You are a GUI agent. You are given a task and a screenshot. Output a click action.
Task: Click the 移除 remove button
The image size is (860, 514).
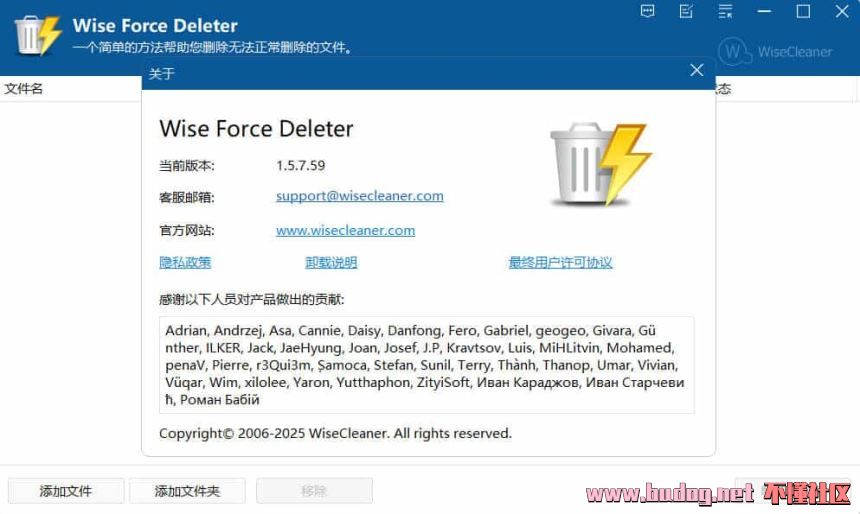[314, 490]
